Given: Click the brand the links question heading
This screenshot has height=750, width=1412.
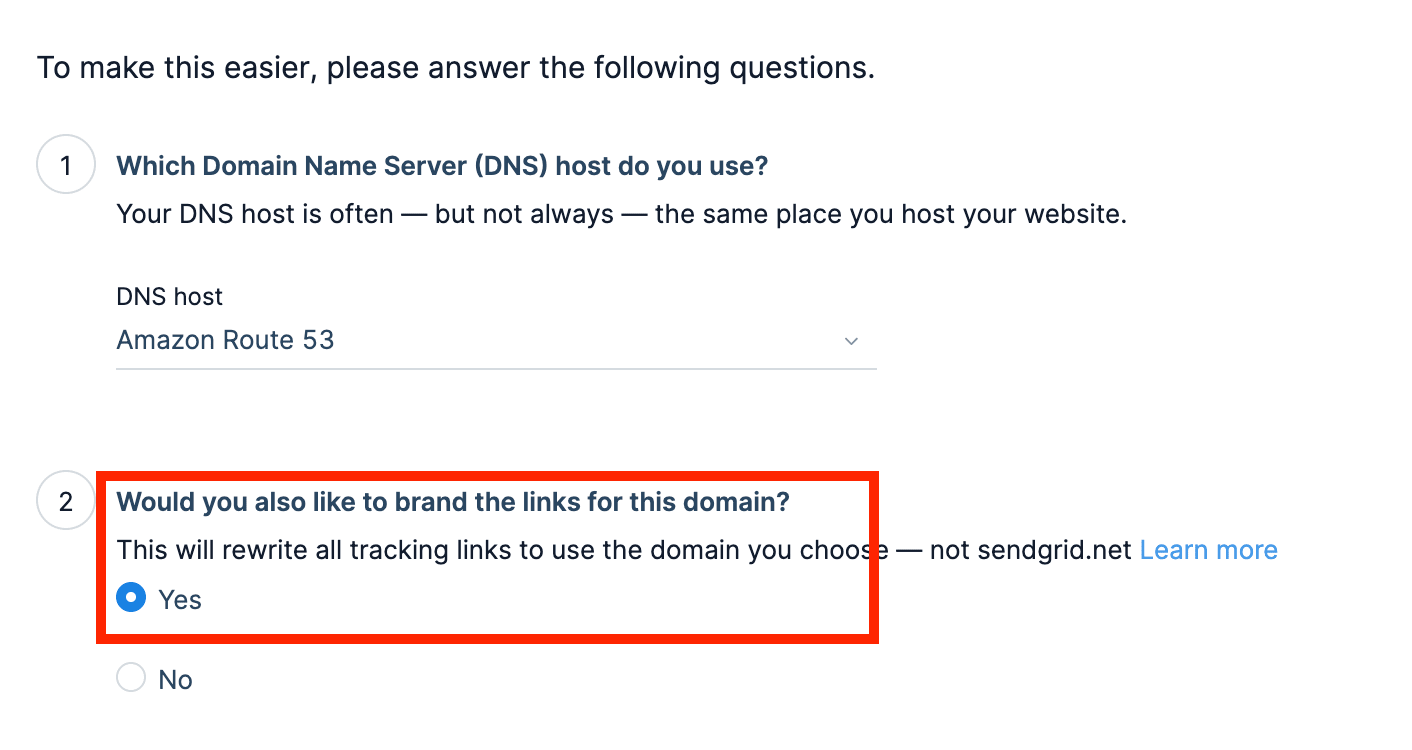Looking at the screenshot, I should [x=453, y=501].
